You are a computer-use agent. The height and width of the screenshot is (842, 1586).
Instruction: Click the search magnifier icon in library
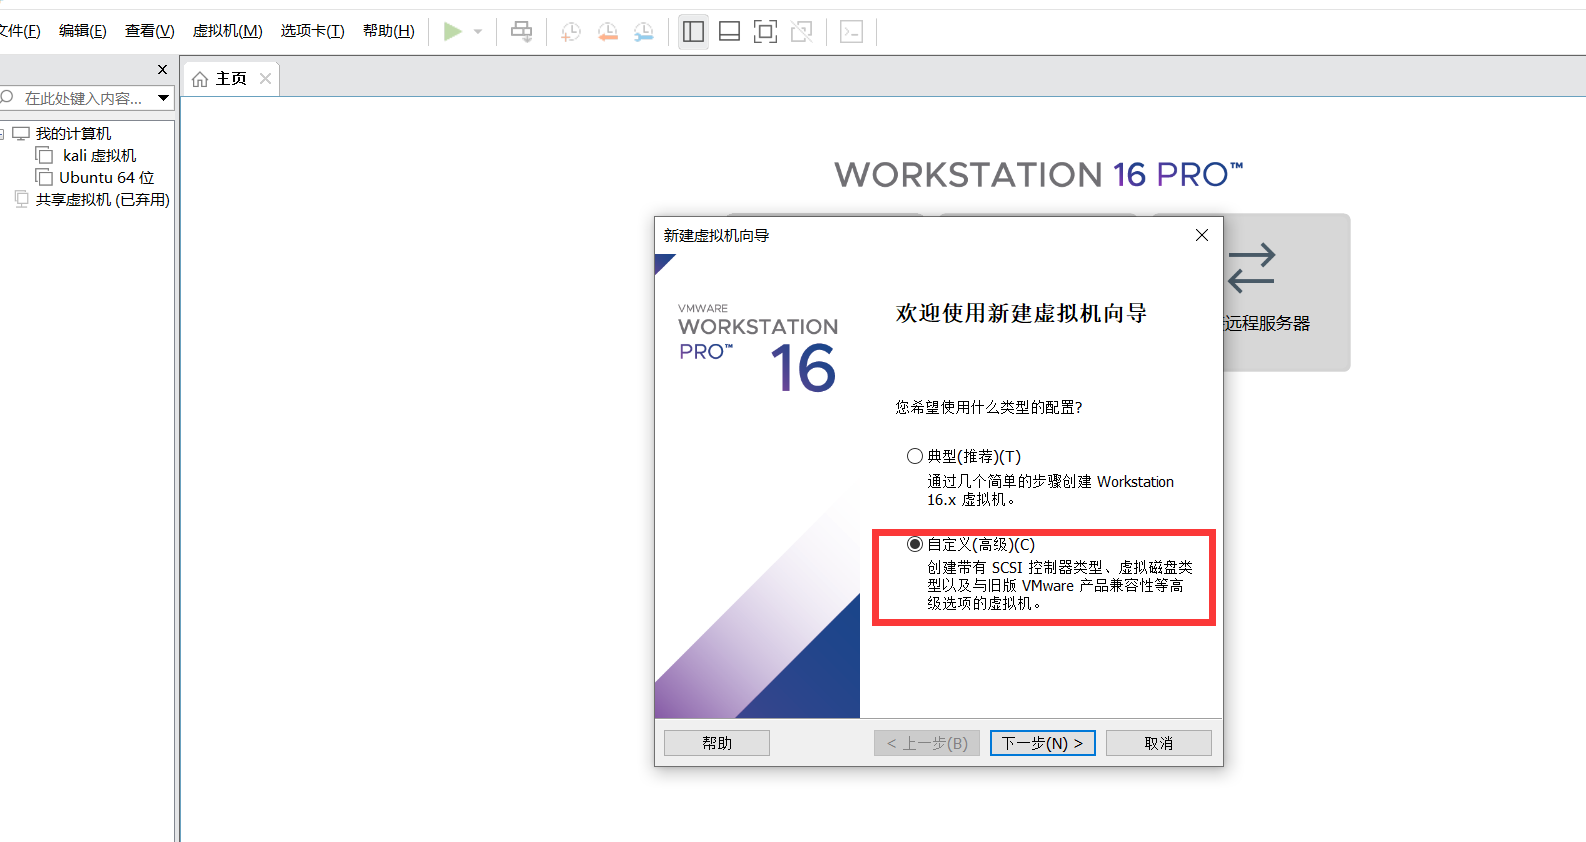coord(7,97)
